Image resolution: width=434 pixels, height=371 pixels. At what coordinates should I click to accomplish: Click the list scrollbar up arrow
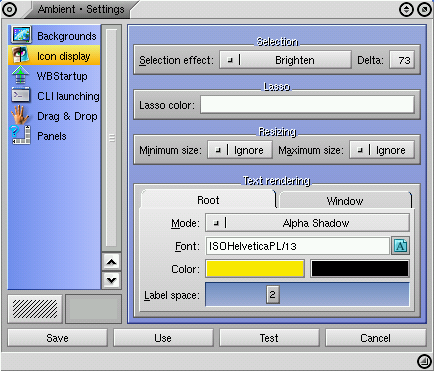(x=111, y=262)
